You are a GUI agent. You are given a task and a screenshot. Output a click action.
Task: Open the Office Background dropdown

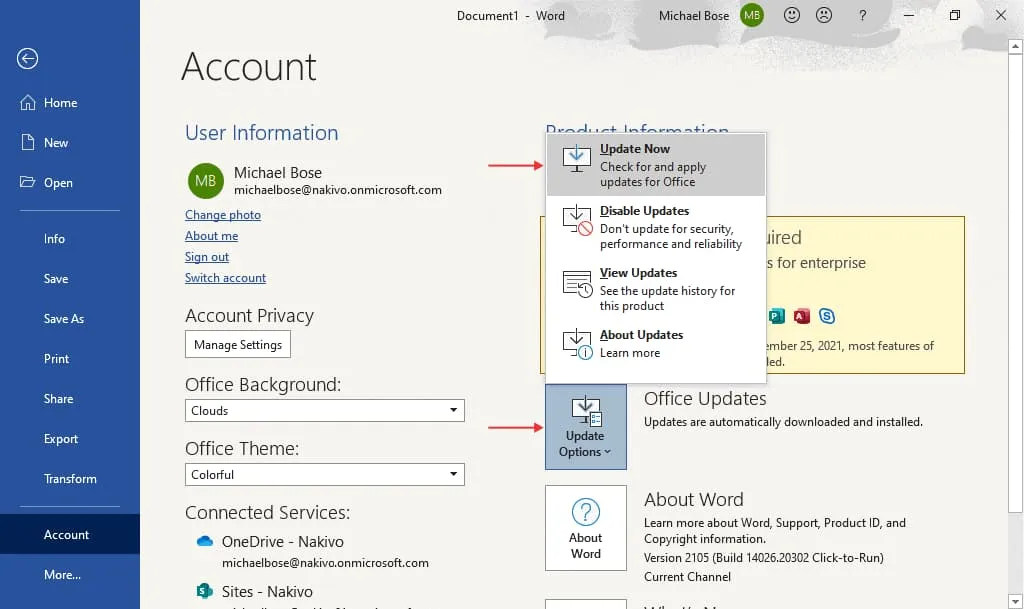click(x=325, y=410)
